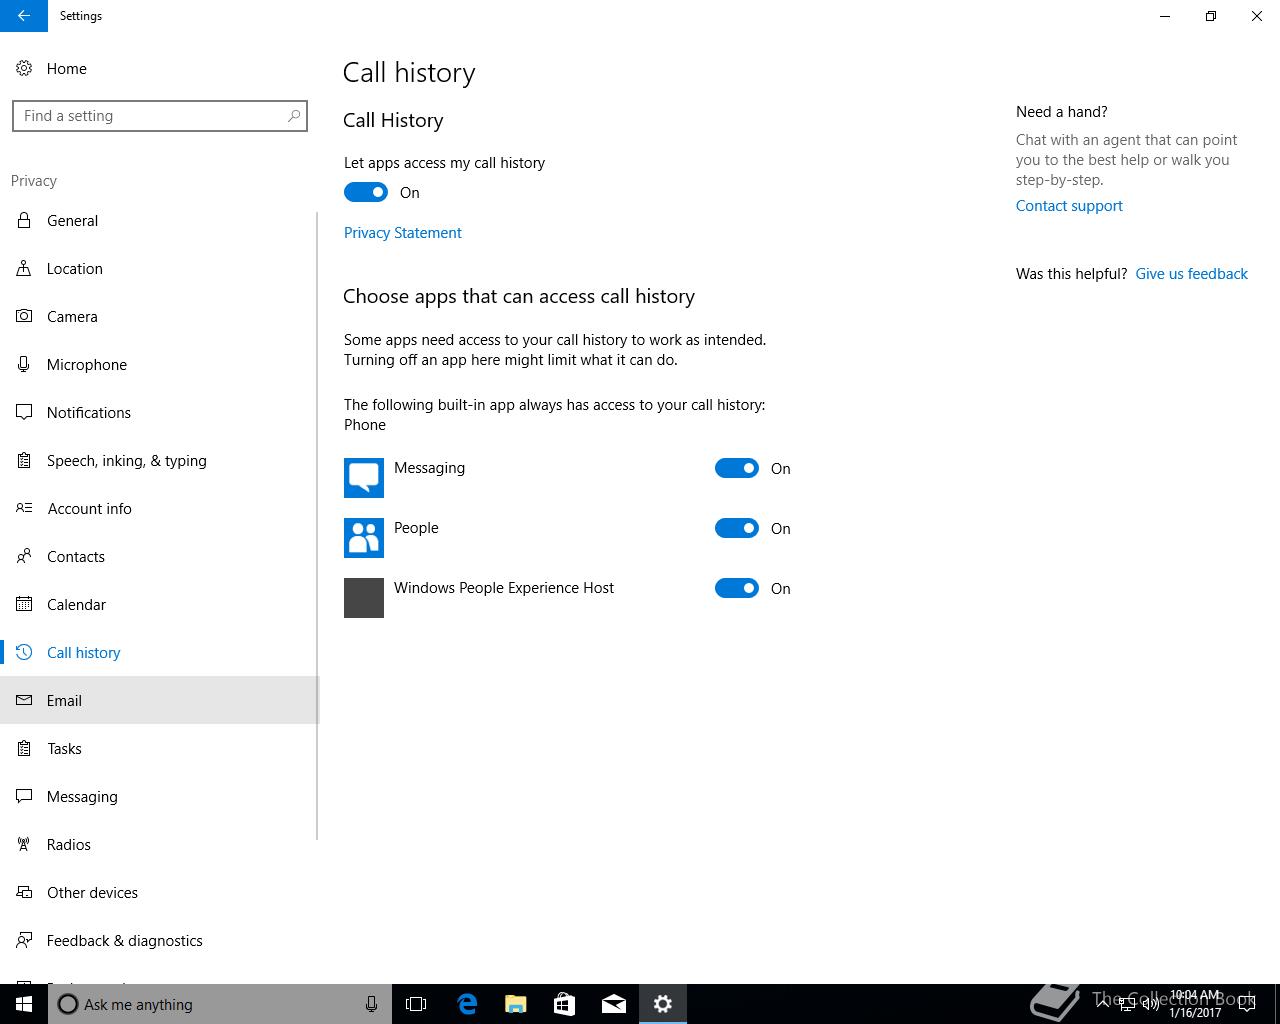Disable Windows People Experience Host access
The image size is (1280, 1024).
coord(737,588)
